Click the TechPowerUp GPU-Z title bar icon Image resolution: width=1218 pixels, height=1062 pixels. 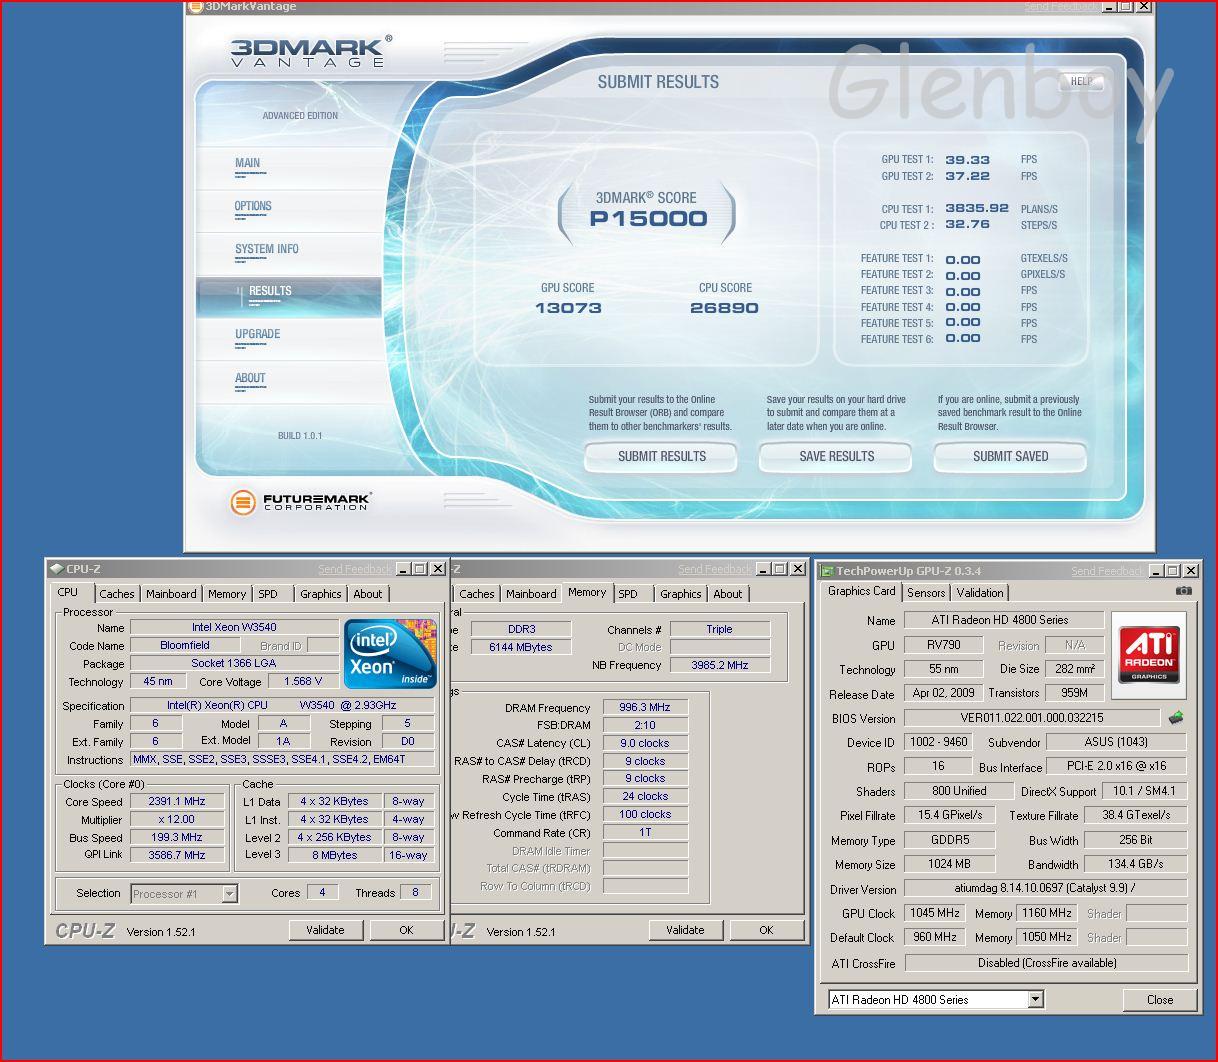click(827, 571)
